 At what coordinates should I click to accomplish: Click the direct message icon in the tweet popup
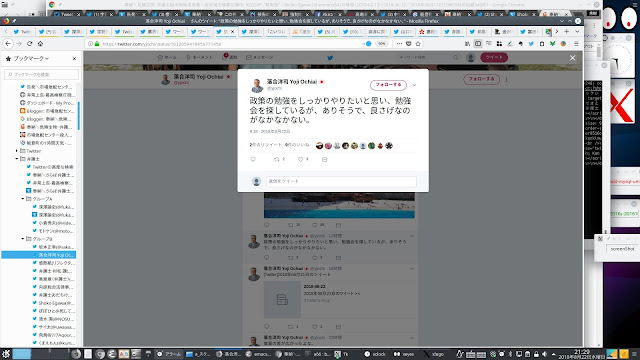pos(324,160)
